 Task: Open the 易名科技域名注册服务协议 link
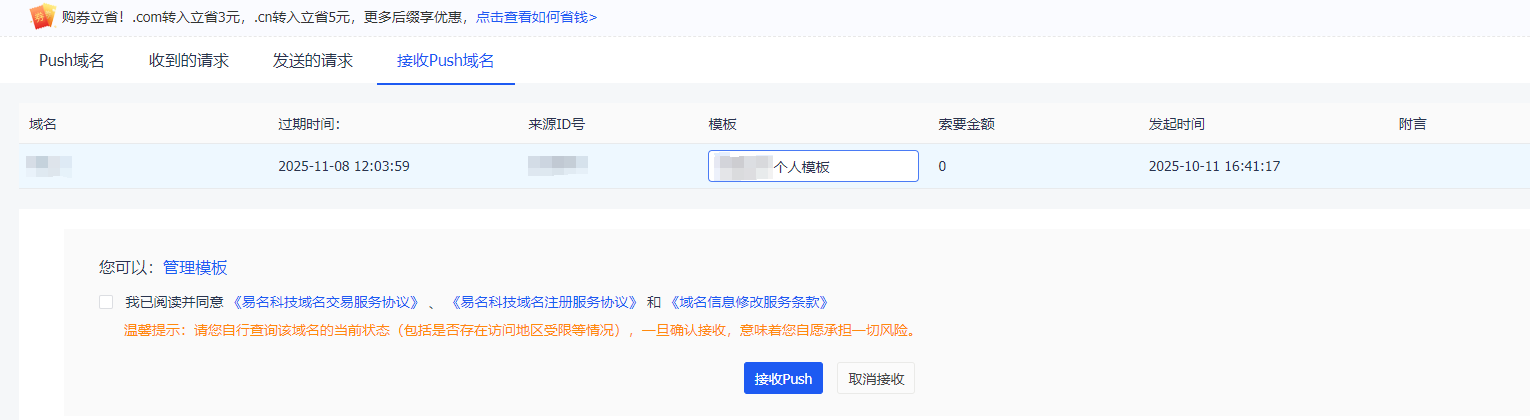[546, 302]
